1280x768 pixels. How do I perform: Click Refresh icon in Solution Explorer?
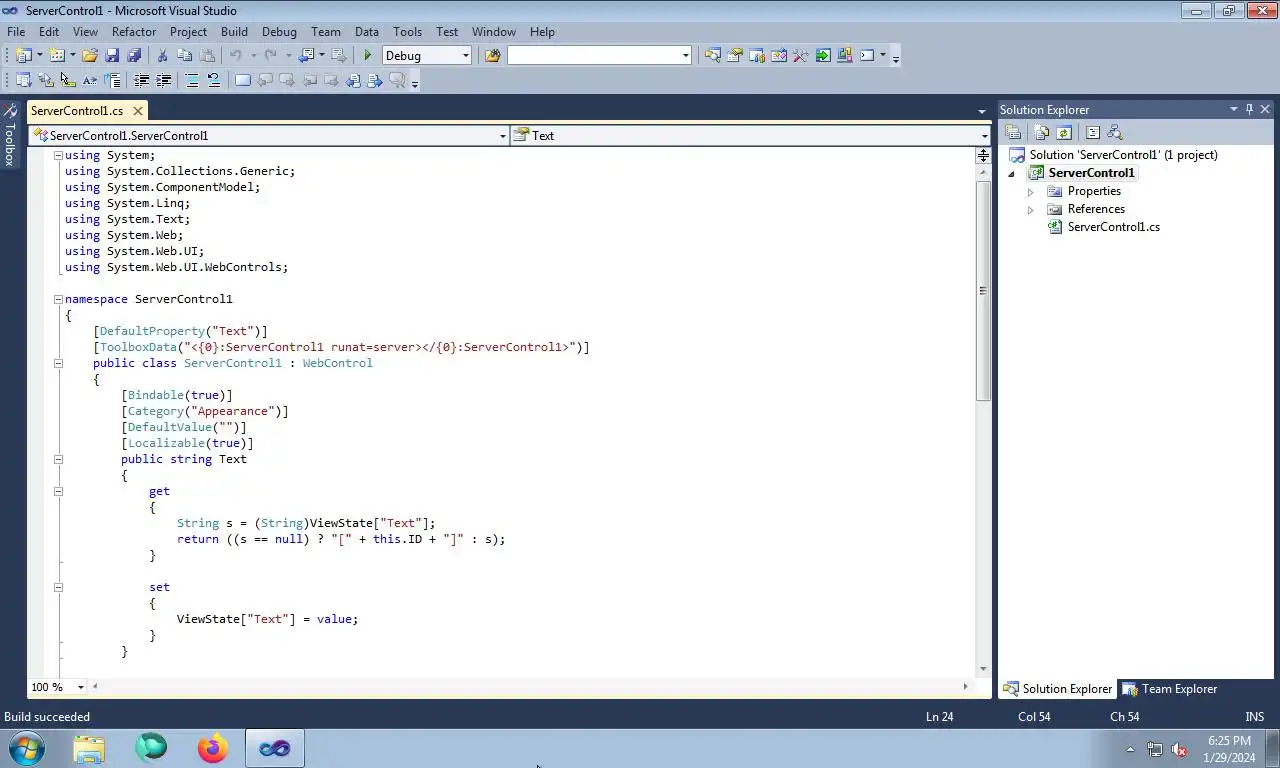point(1064,132)
